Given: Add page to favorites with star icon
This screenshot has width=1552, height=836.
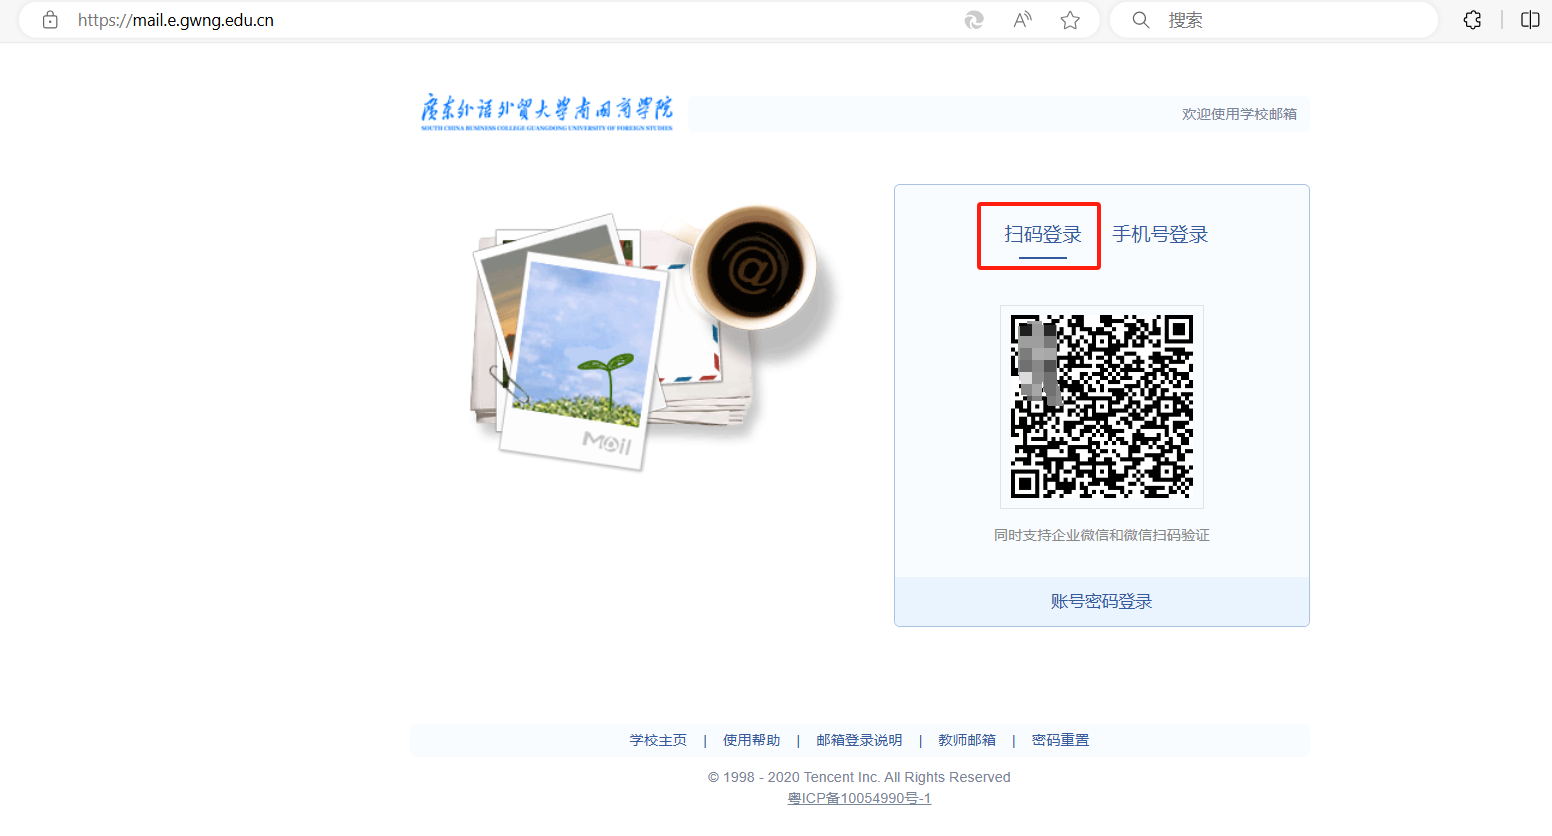Looking at the screenshot, I should [x=1070, y=20].
